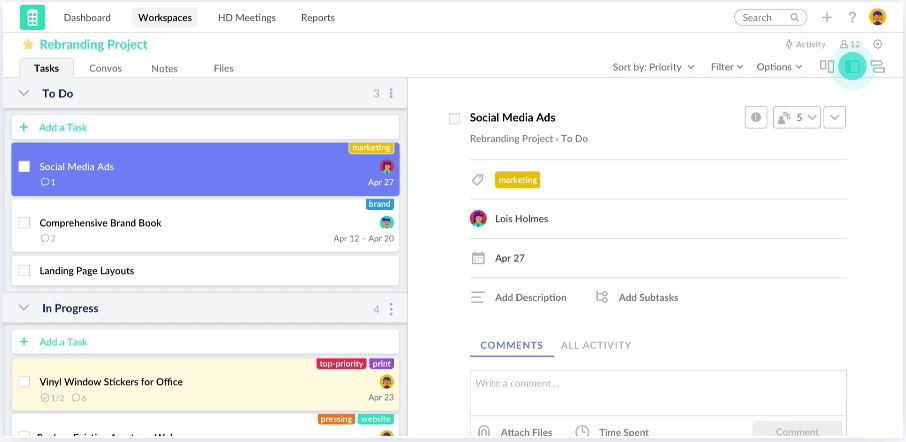The width and height of the screenshot is (906, 442).
Task: Click the task priority alert icon
Action: pos(756,117)
